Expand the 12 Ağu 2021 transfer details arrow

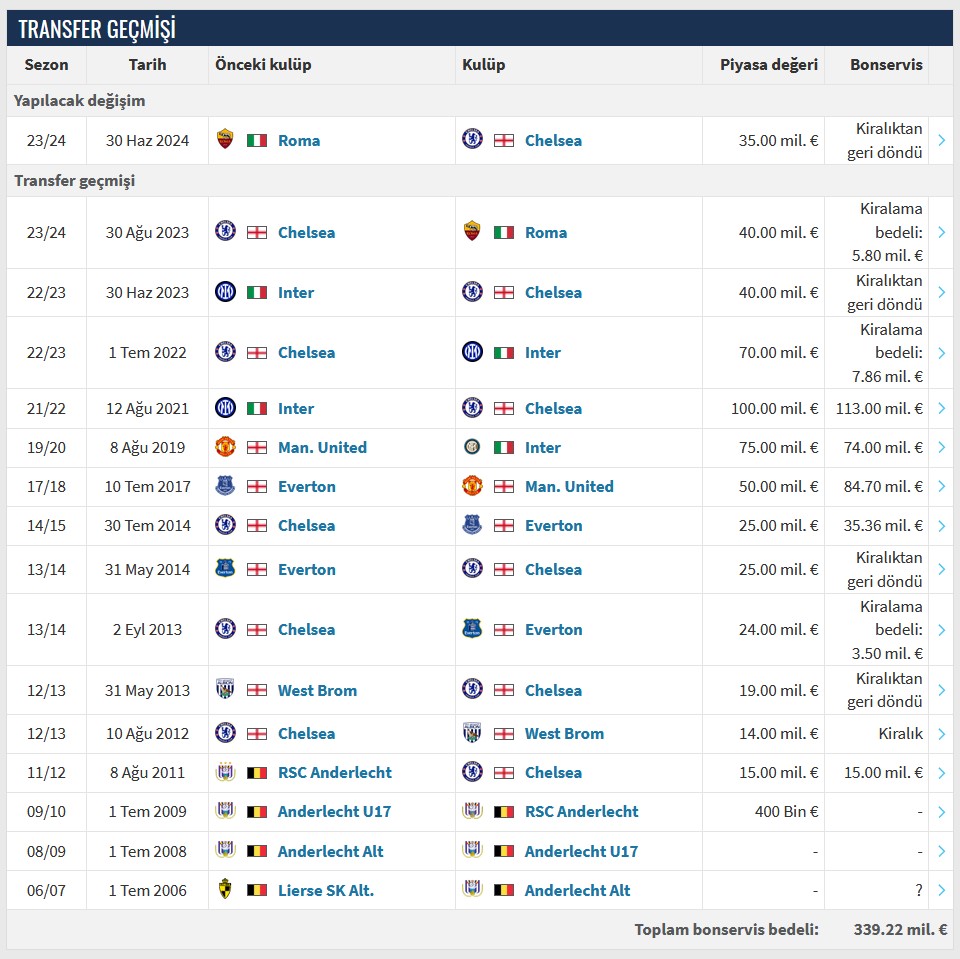[x=941, y=408]
